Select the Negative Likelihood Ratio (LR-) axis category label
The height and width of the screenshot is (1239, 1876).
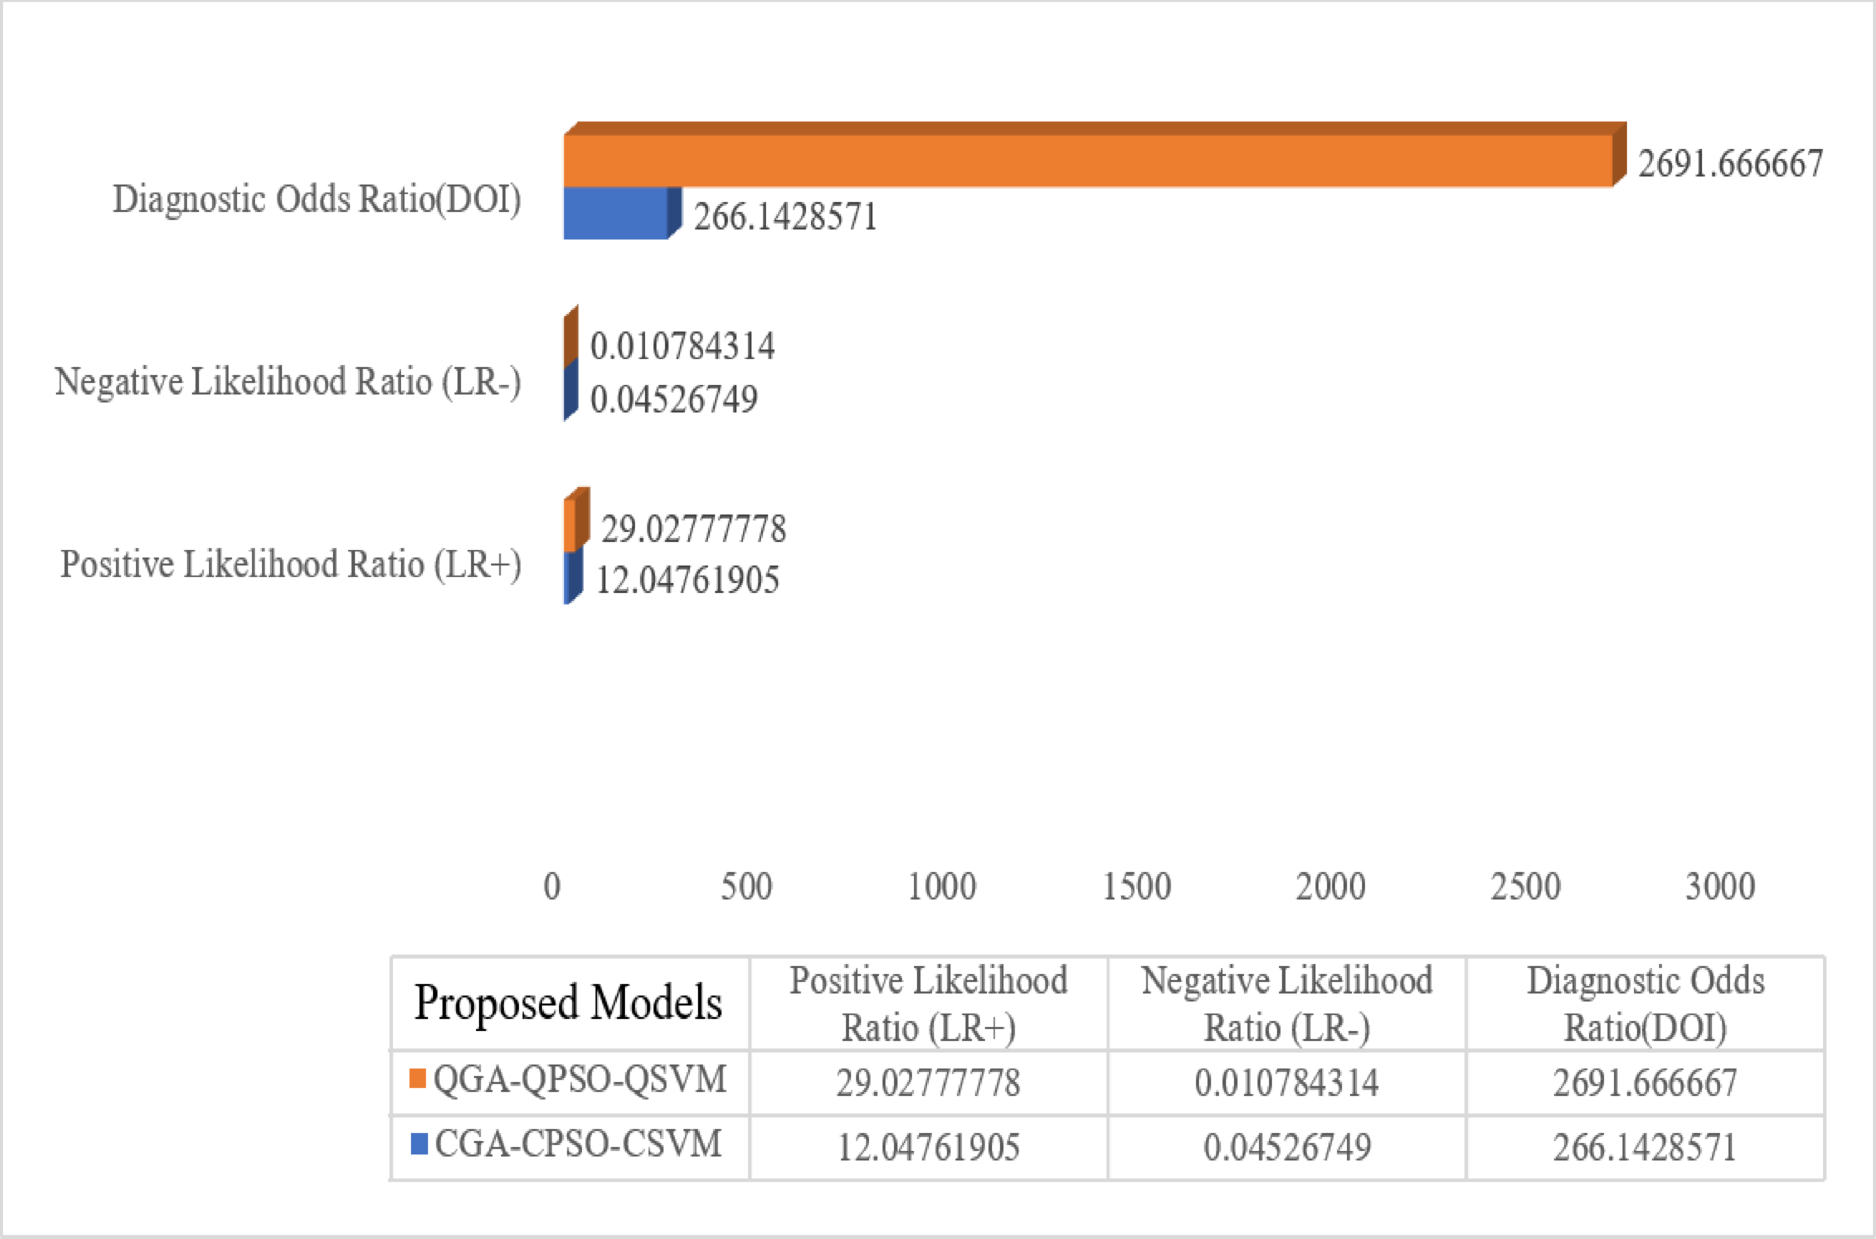pyautogui.click(x=287, y=382)
